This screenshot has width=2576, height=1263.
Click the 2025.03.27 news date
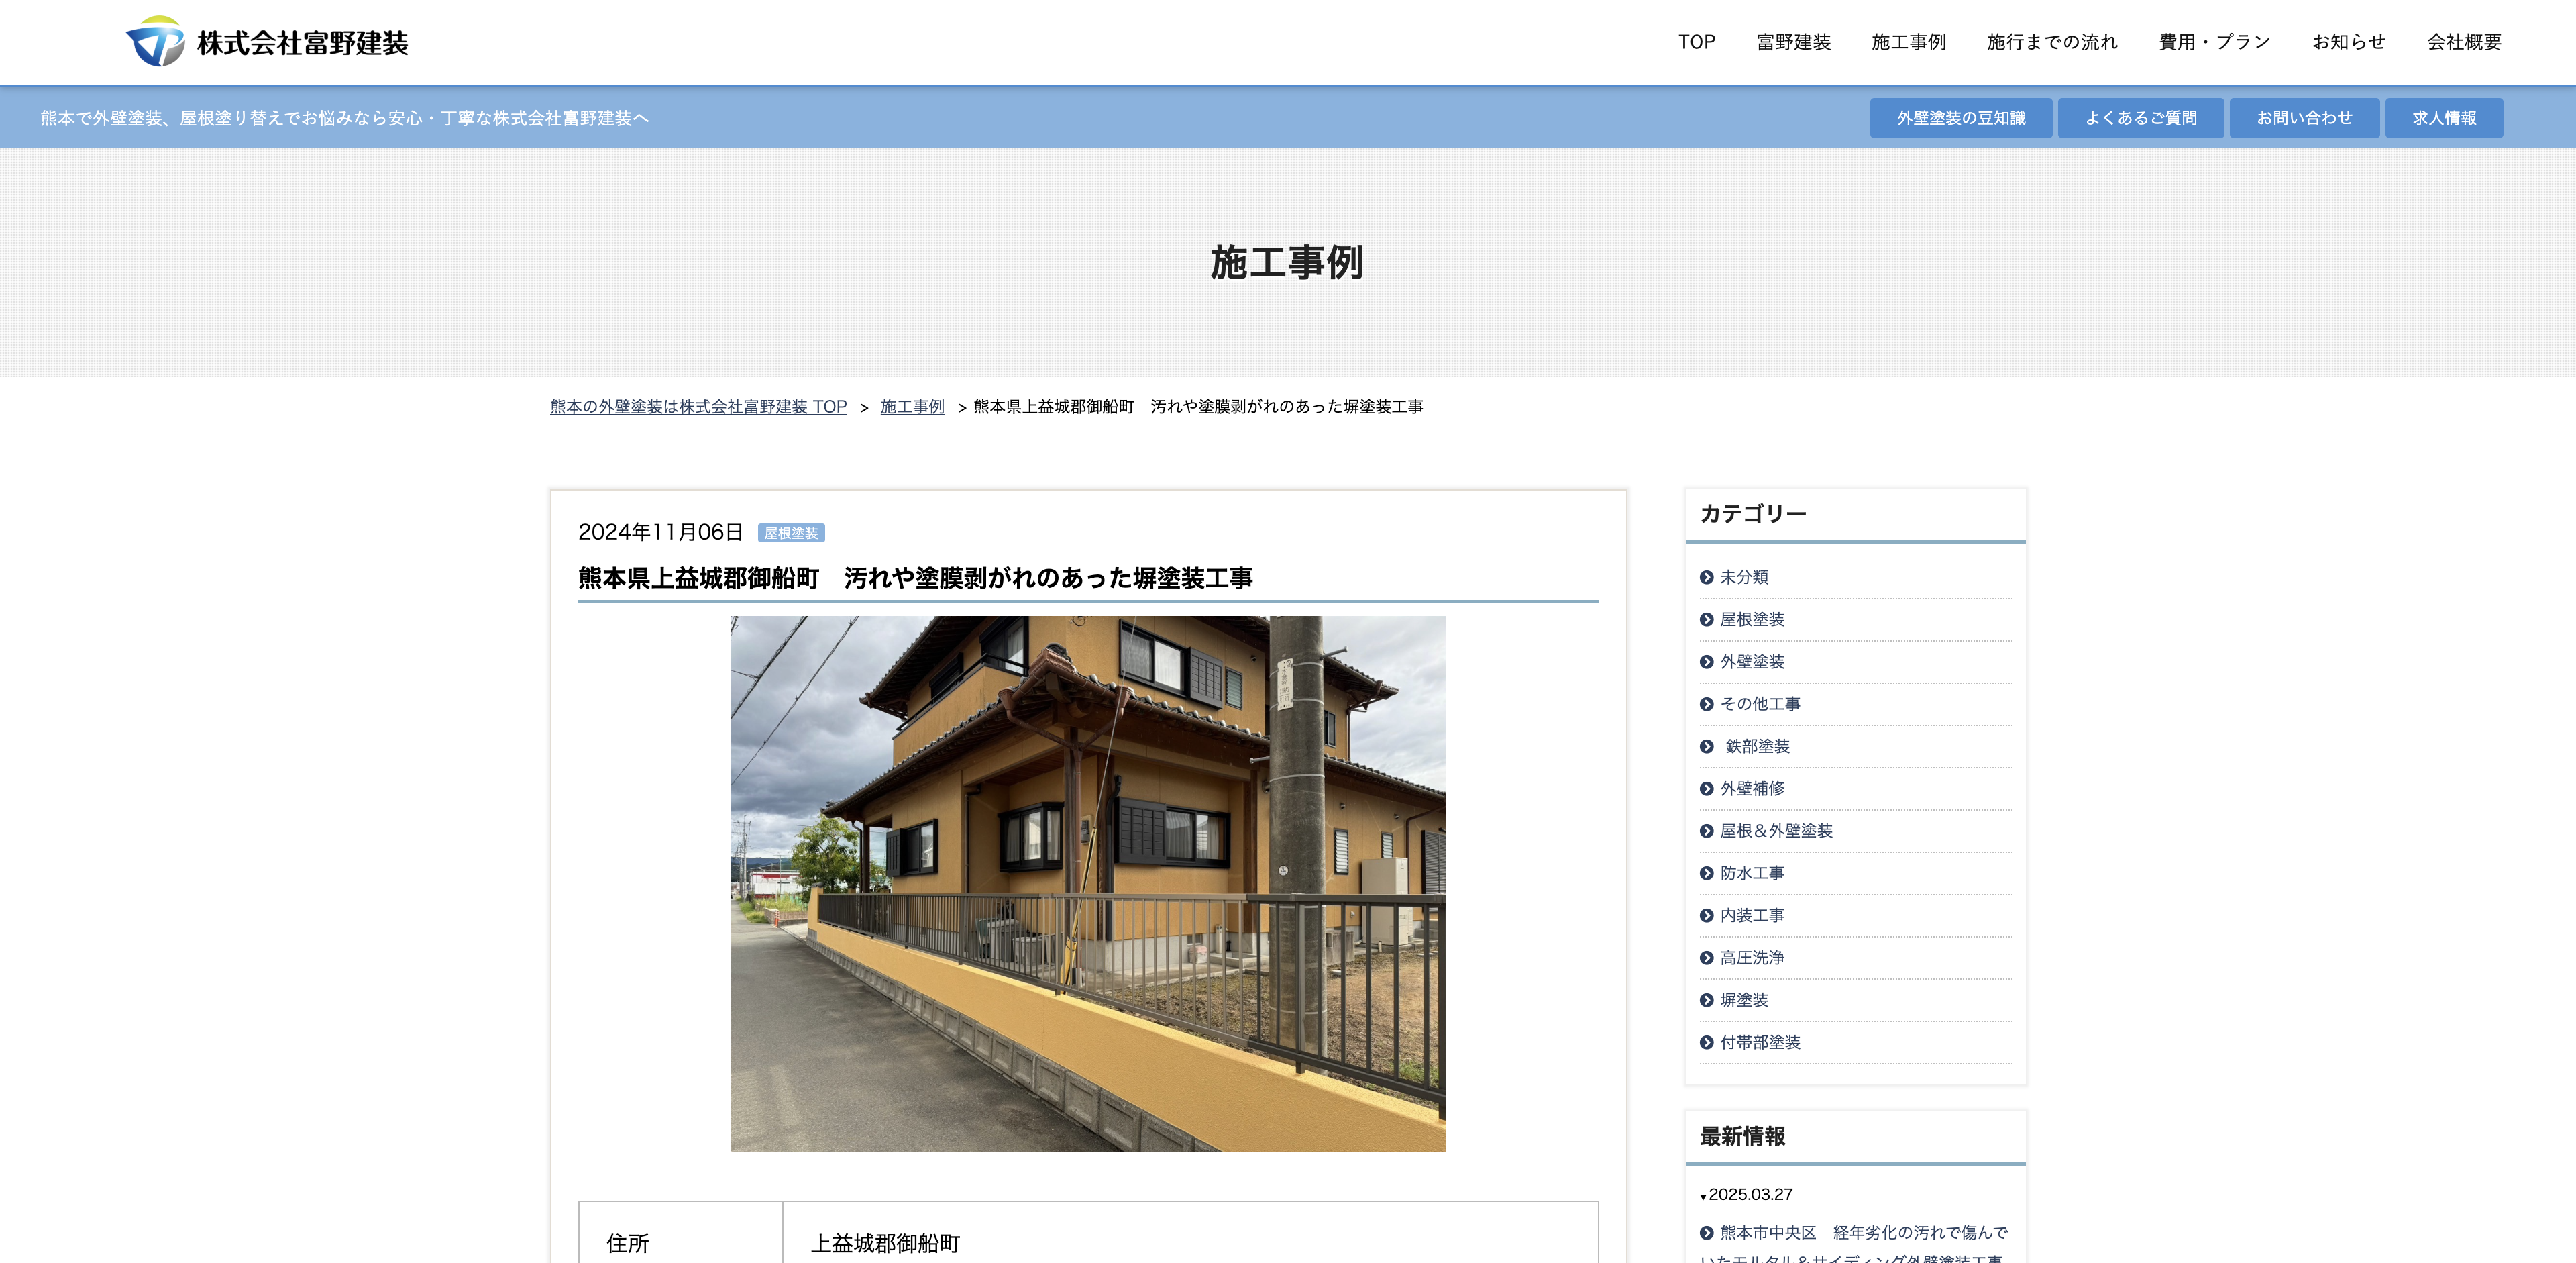1750,1194
